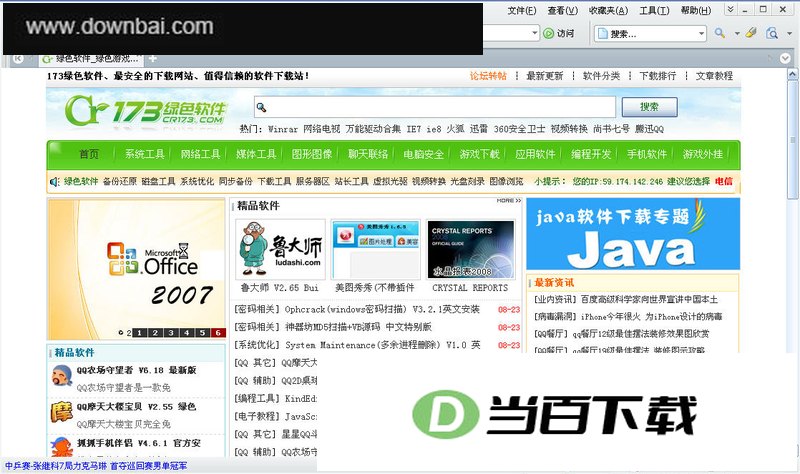The width and height of the screenshot is (800, 474).
Task: Click hot keyword 360安全卫士
Action: click(x=519, y=129)
